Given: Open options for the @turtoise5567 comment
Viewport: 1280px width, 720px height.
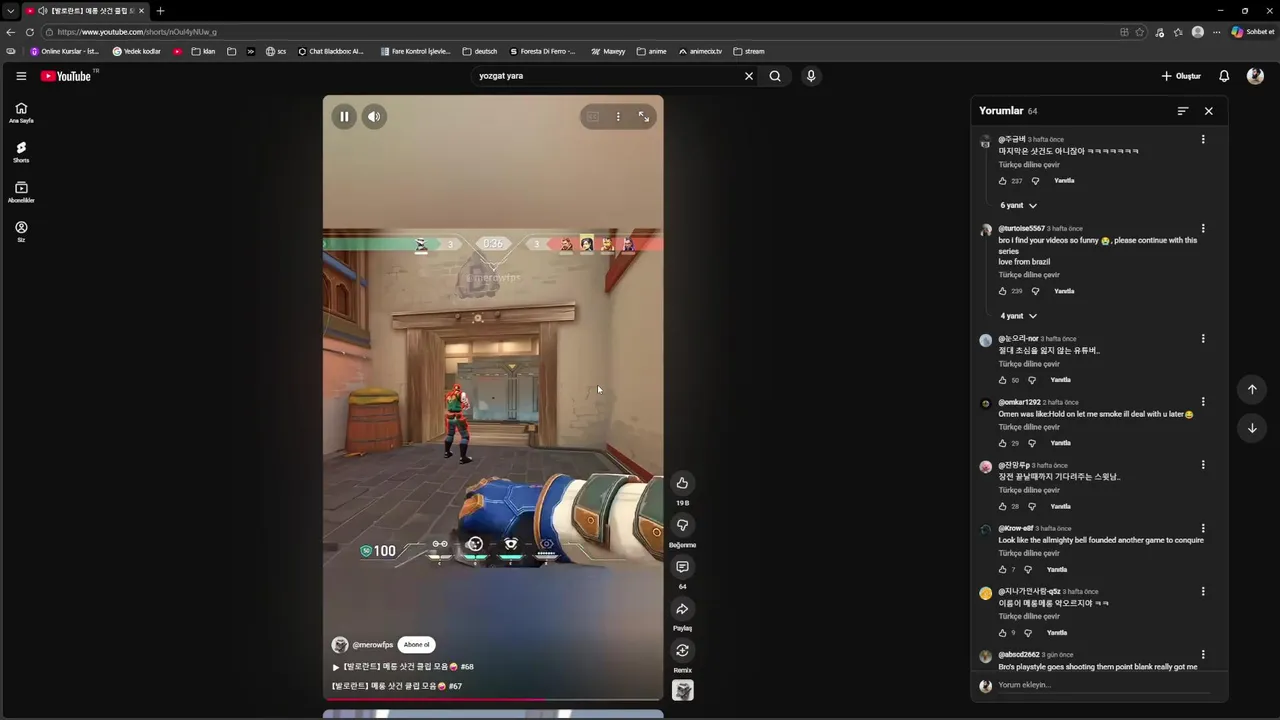Looking at the screenshot, I should pos(1203,229).
